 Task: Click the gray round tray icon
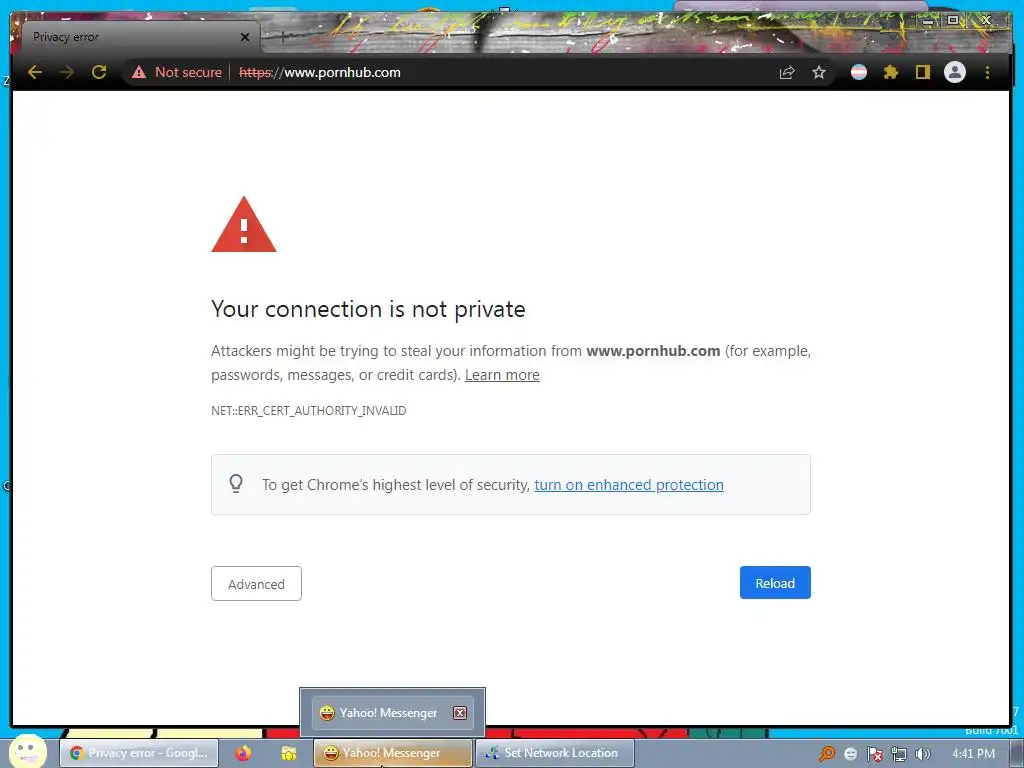850,754
